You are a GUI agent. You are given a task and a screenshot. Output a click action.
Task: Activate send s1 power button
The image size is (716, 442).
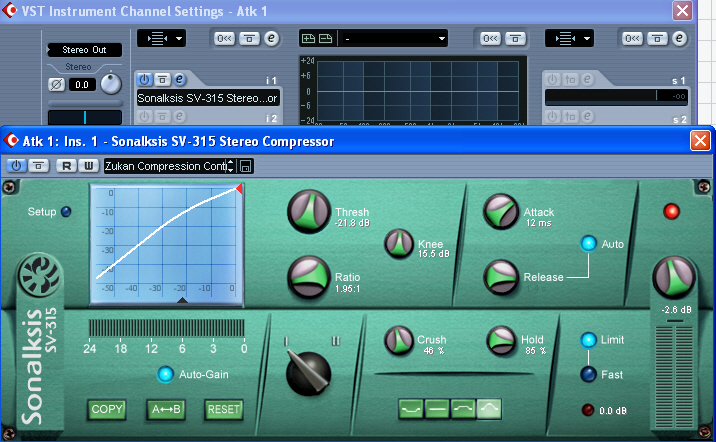tap(553, 79)
